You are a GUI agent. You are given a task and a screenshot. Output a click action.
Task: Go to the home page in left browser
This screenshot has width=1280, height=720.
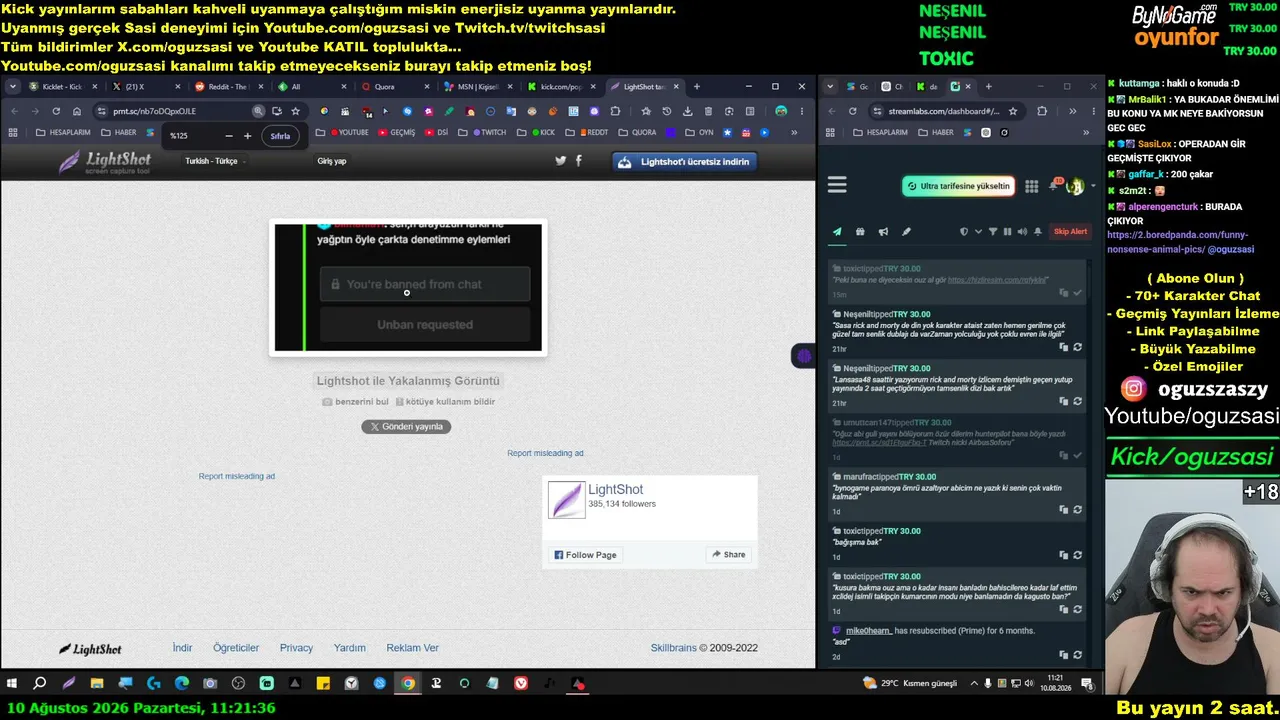pos(77,111)
